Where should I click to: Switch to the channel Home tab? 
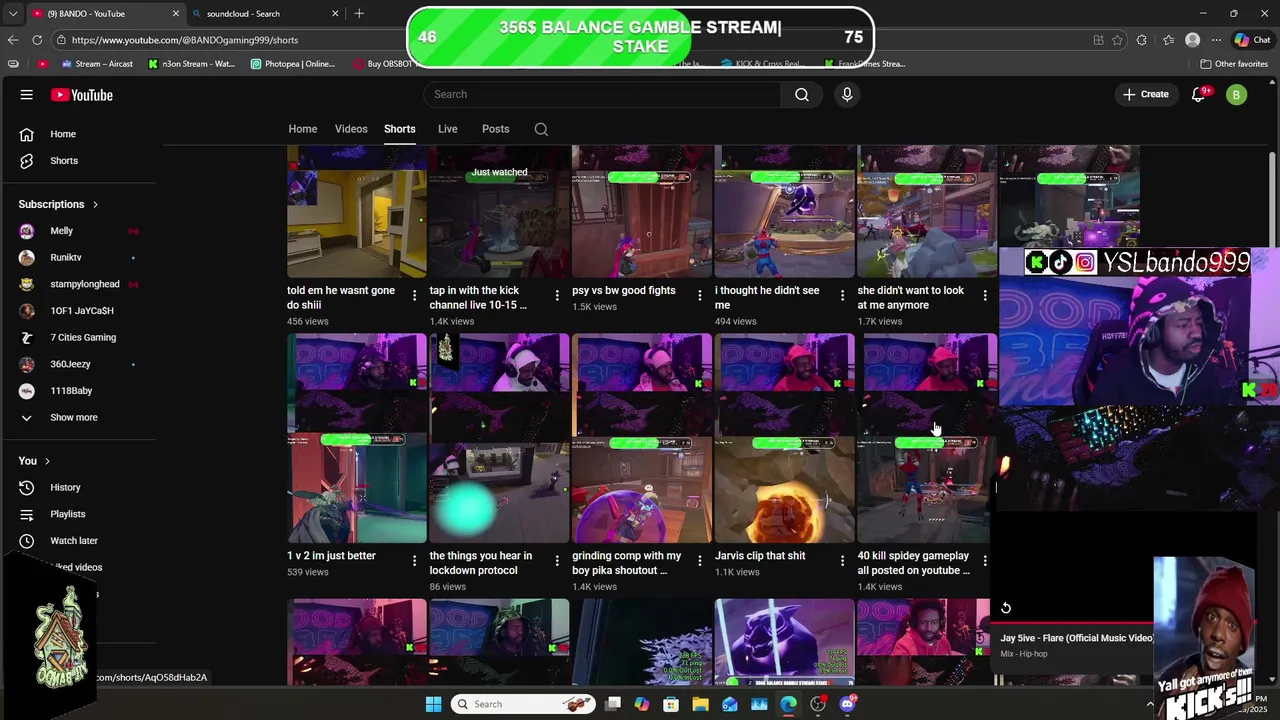click(303, 129)
